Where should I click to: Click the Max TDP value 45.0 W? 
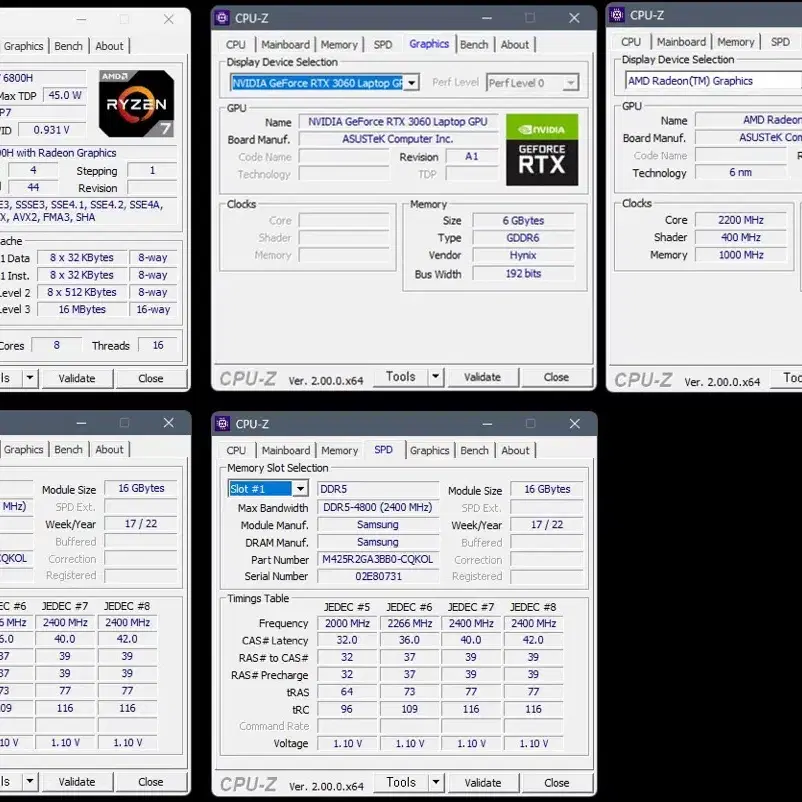click(x=65, y=95)
